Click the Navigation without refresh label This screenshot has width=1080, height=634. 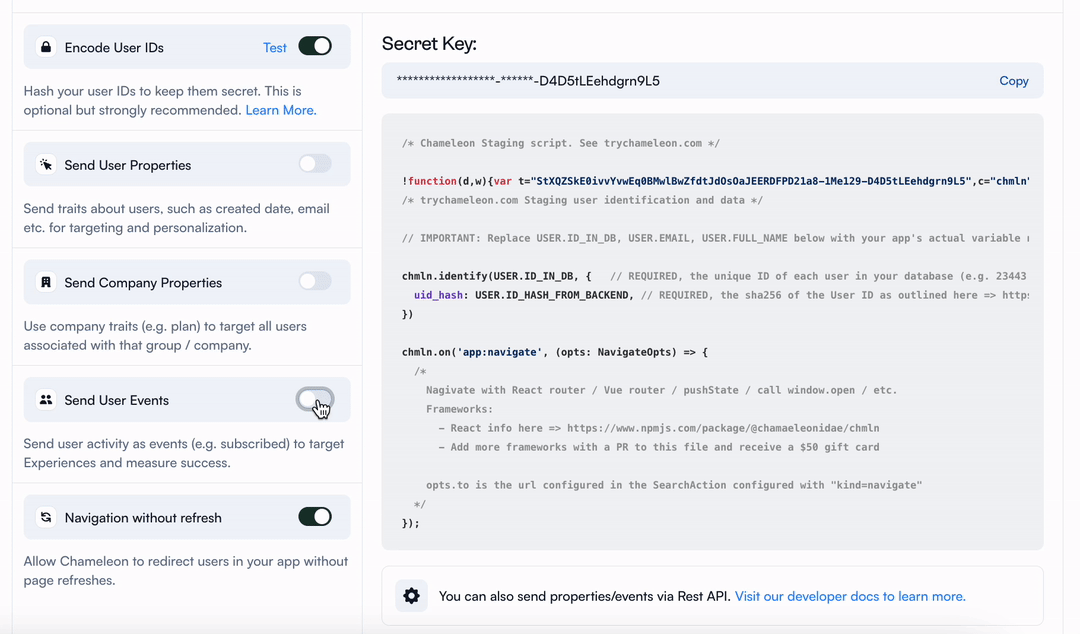pos(143,518)
